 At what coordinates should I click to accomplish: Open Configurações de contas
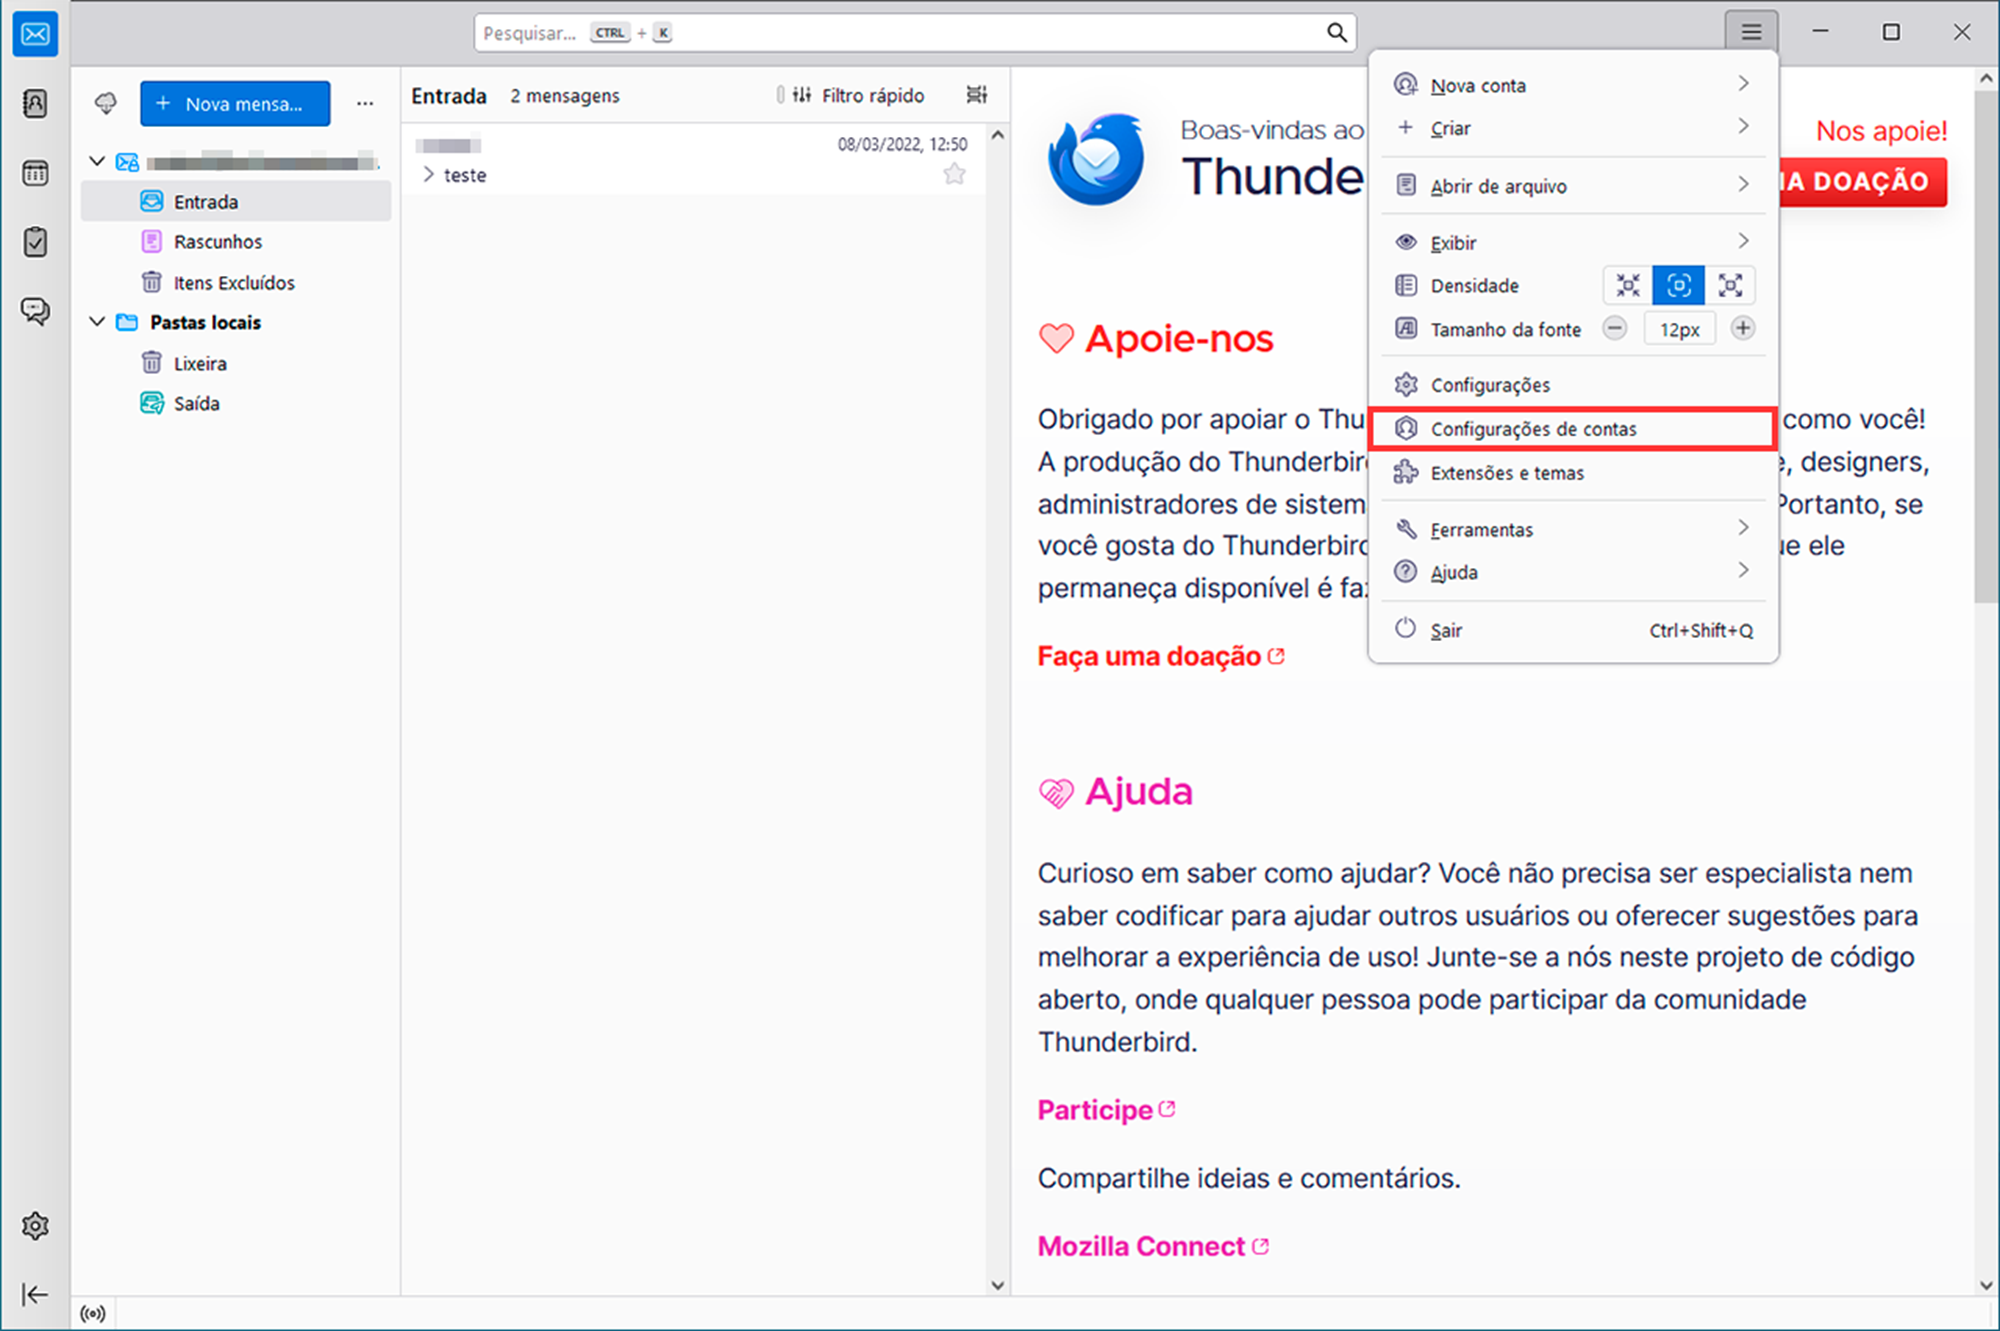pyautogui.click(x=1573, y=429)
